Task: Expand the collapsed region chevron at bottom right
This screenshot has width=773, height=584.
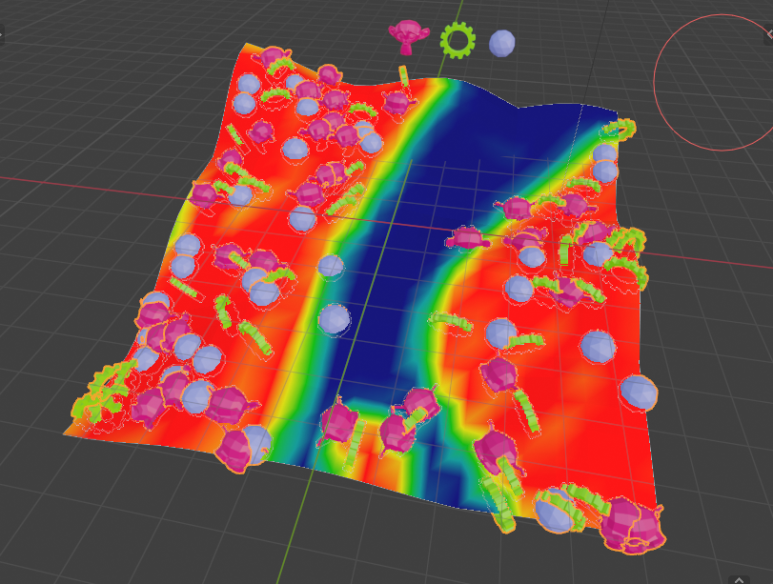Action: tap(738, 580)
